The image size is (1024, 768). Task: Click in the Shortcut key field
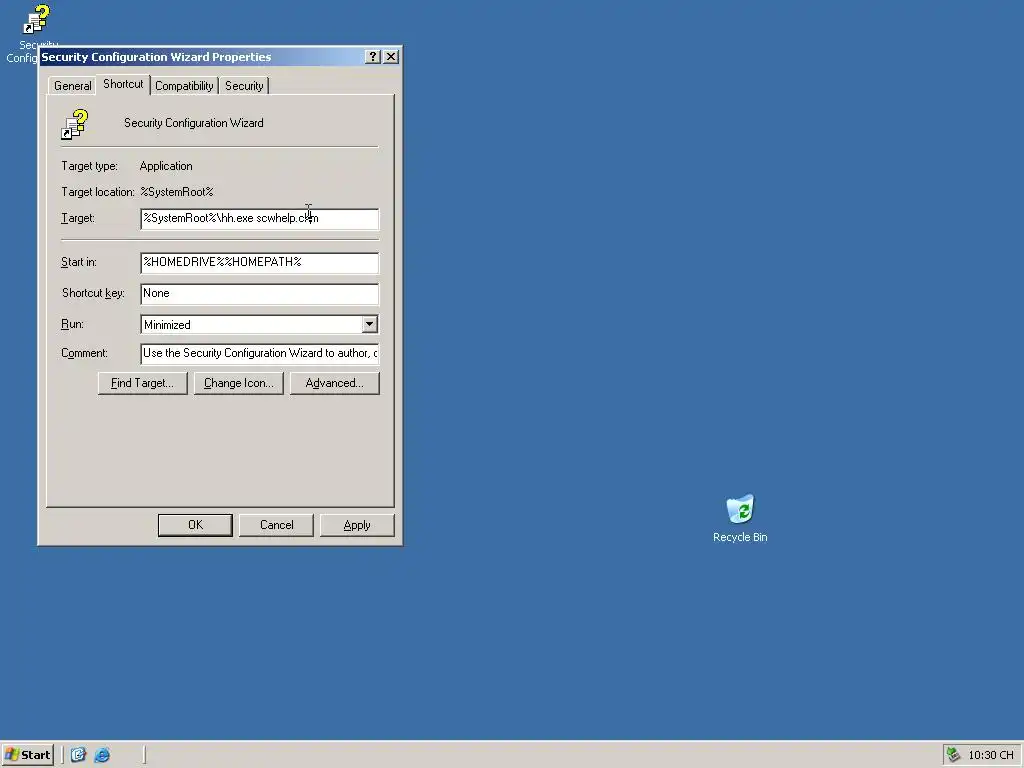point(259,294)
